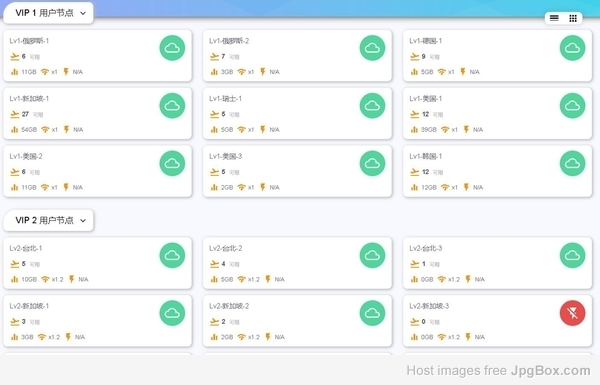Click the traffic bars icon on Lv1-新加坡-1

click(15, 130)
